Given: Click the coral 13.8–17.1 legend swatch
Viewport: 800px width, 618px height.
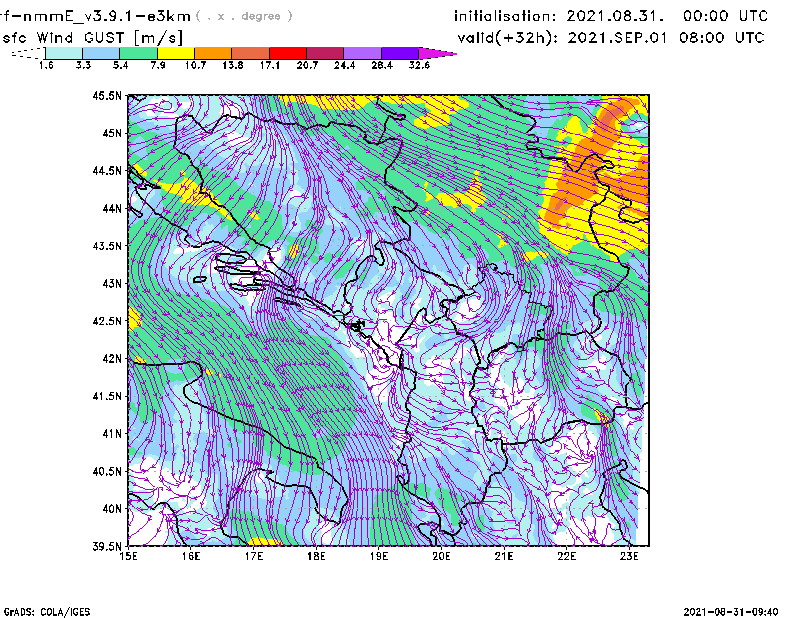Looking at the screenshot, I should [251, 53].
